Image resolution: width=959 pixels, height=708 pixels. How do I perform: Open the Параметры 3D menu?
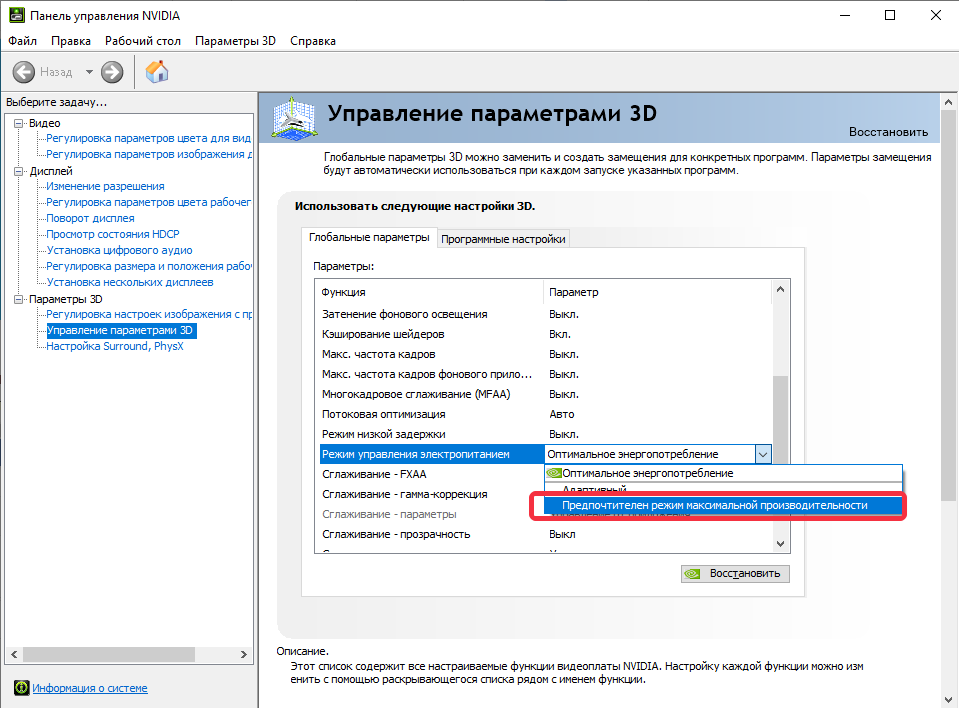[235, 41]
